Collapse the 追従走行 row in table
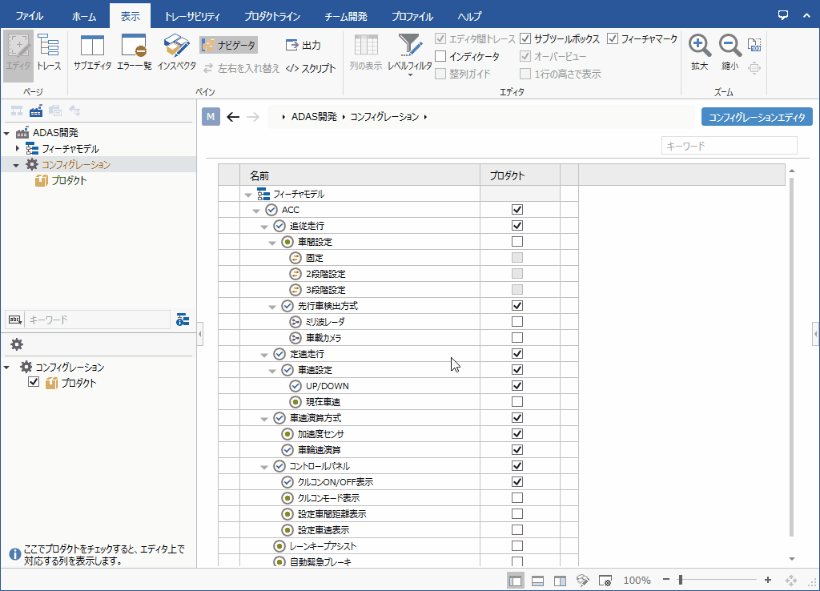This screenshot has height=591, width=820. 265,227
